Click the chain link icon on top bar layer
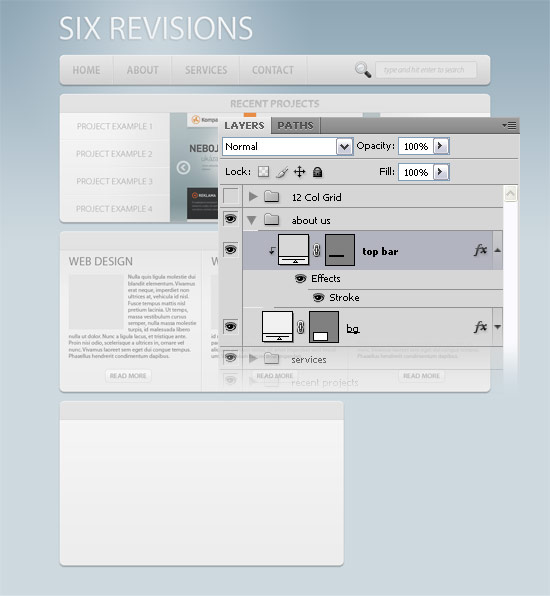 pyautogui.click(x=317, y=250)
